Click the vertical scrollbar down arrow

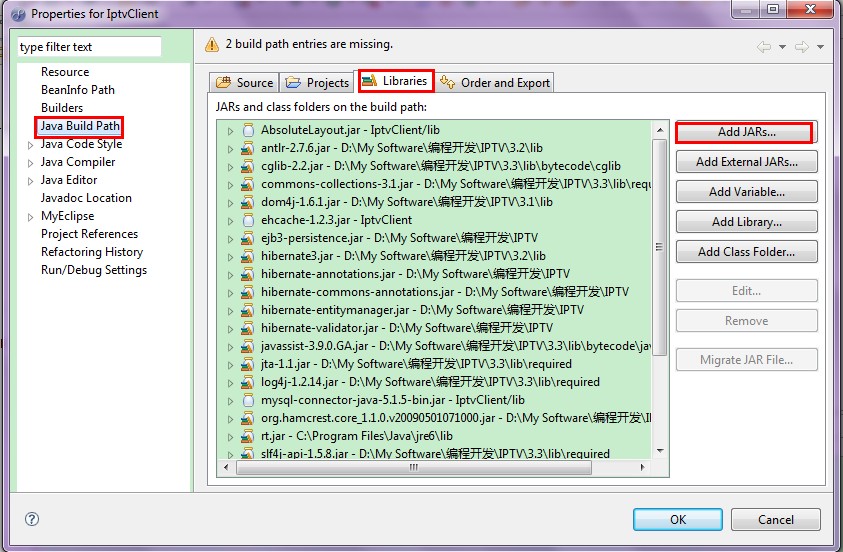pyautogui.click(x=660, y=451)
